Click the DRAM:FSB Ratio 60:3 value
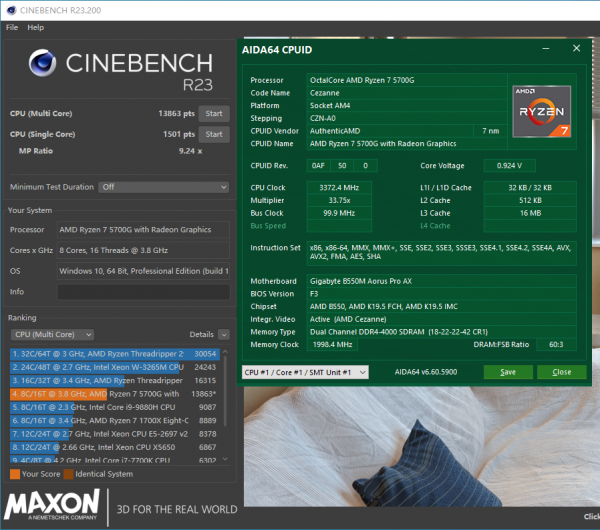Image resolution: width=600 pixels, height=530 pixels. coord(556,345)
